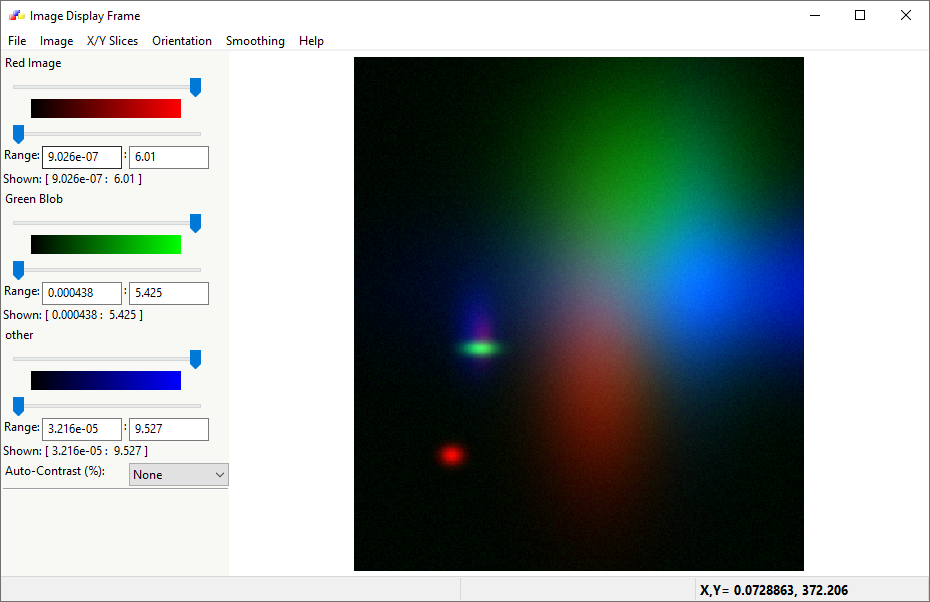Click the Red Image lower slider handle

(18, 133)
